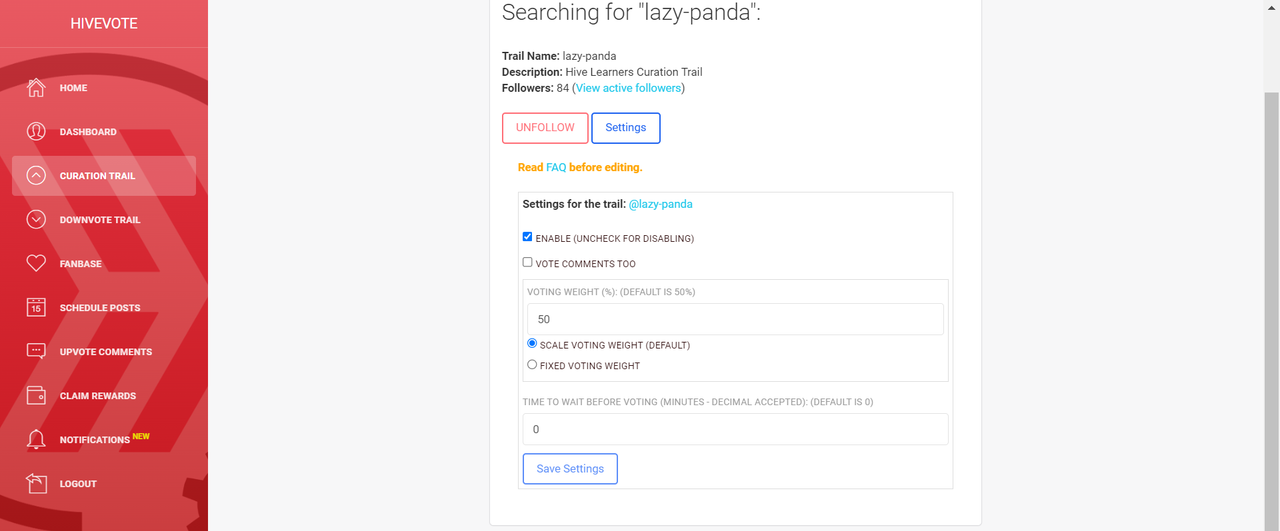
Task: Enable Vote Comments Too checkbox
Action: pyautogui.click(x=528, y=262)
